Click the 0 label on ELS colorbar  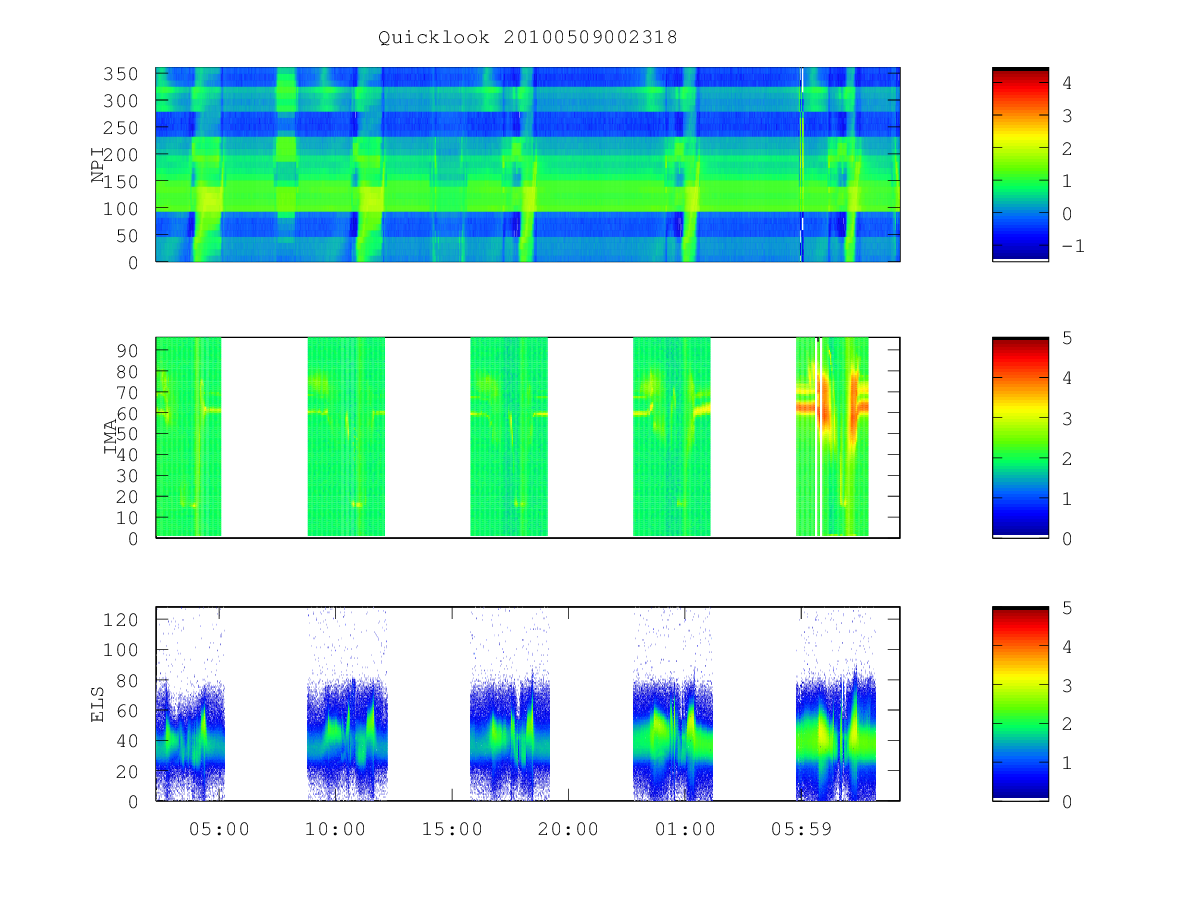(1067, 801)
